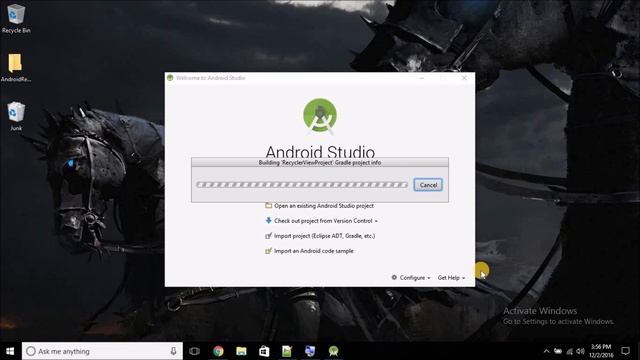Select the Junk desktop icon
640x360 pixels.
(x=16, y=117)
